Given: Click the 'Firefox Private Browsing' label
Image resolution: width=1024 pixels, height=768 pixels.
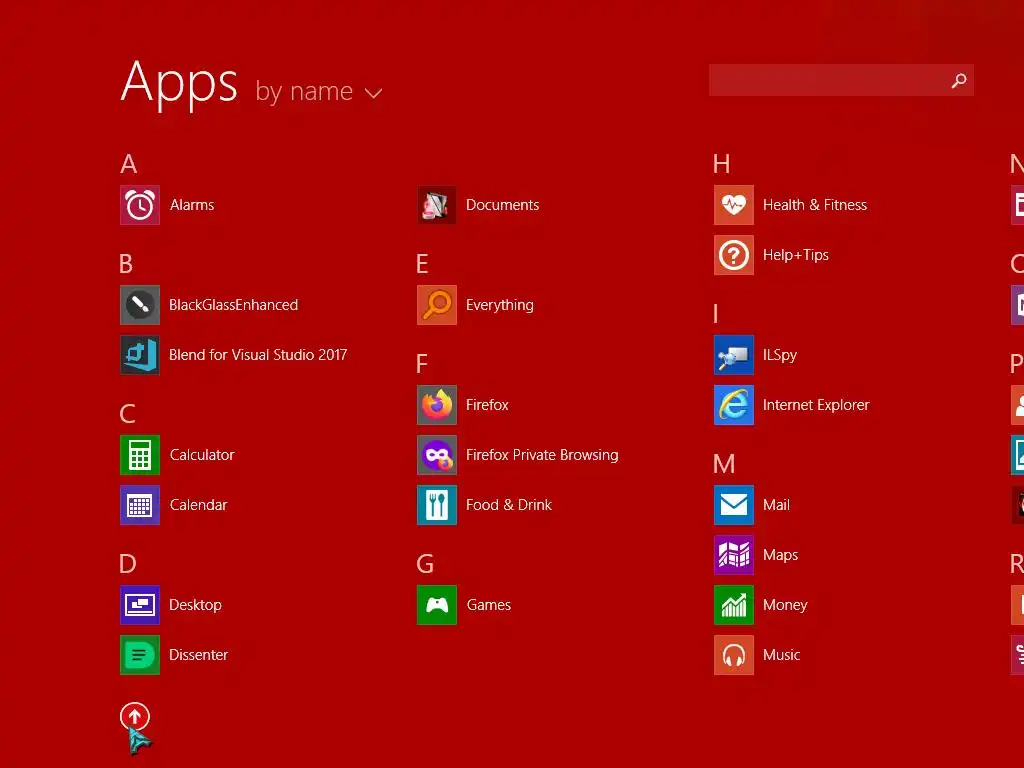Looking at the screenshot, I should tap(542, 455).
